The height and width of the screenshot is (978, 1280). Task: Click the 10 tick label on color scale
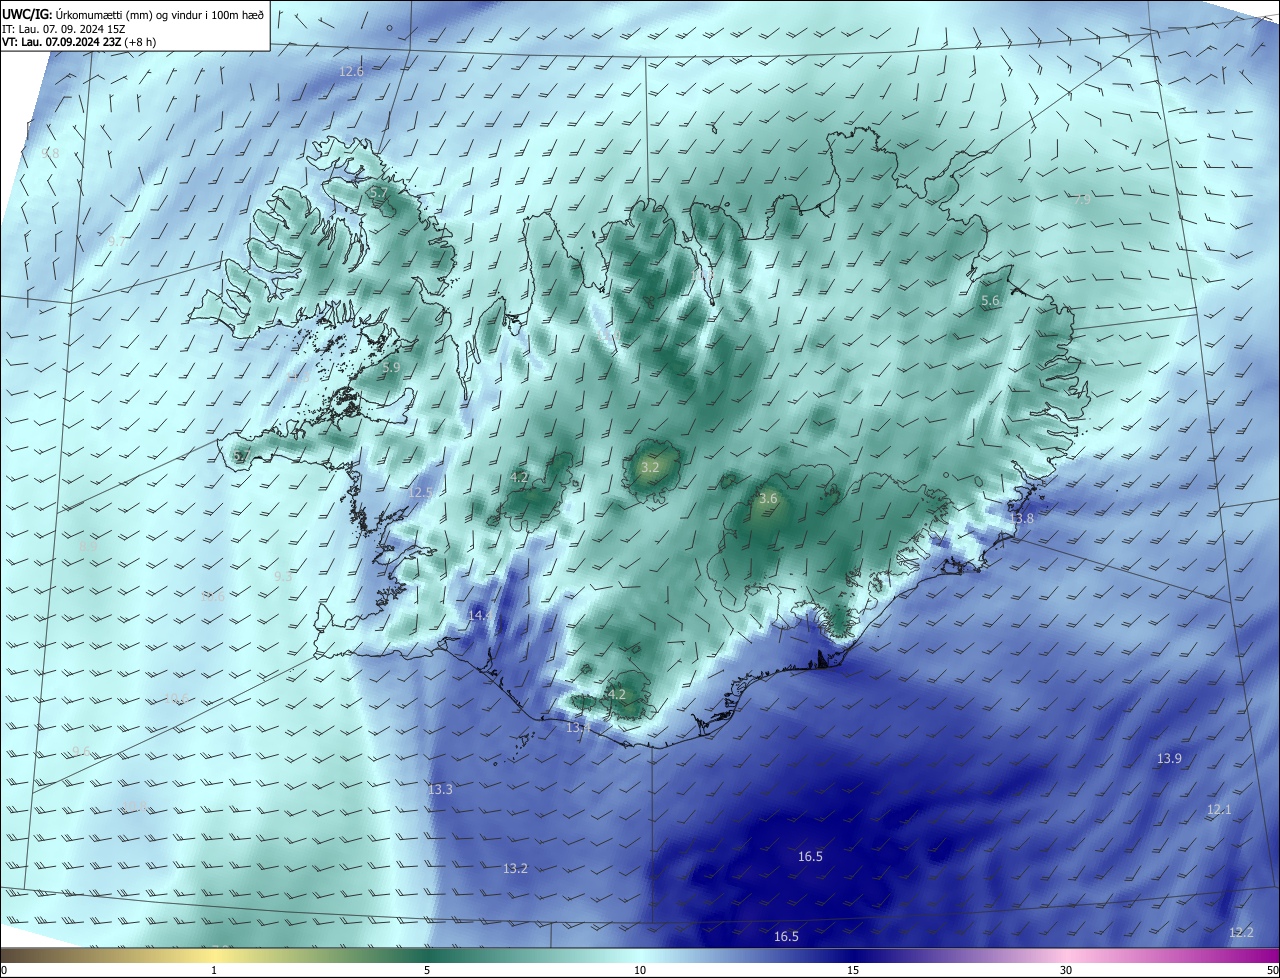pyautogui.click(x=640, y=971)
